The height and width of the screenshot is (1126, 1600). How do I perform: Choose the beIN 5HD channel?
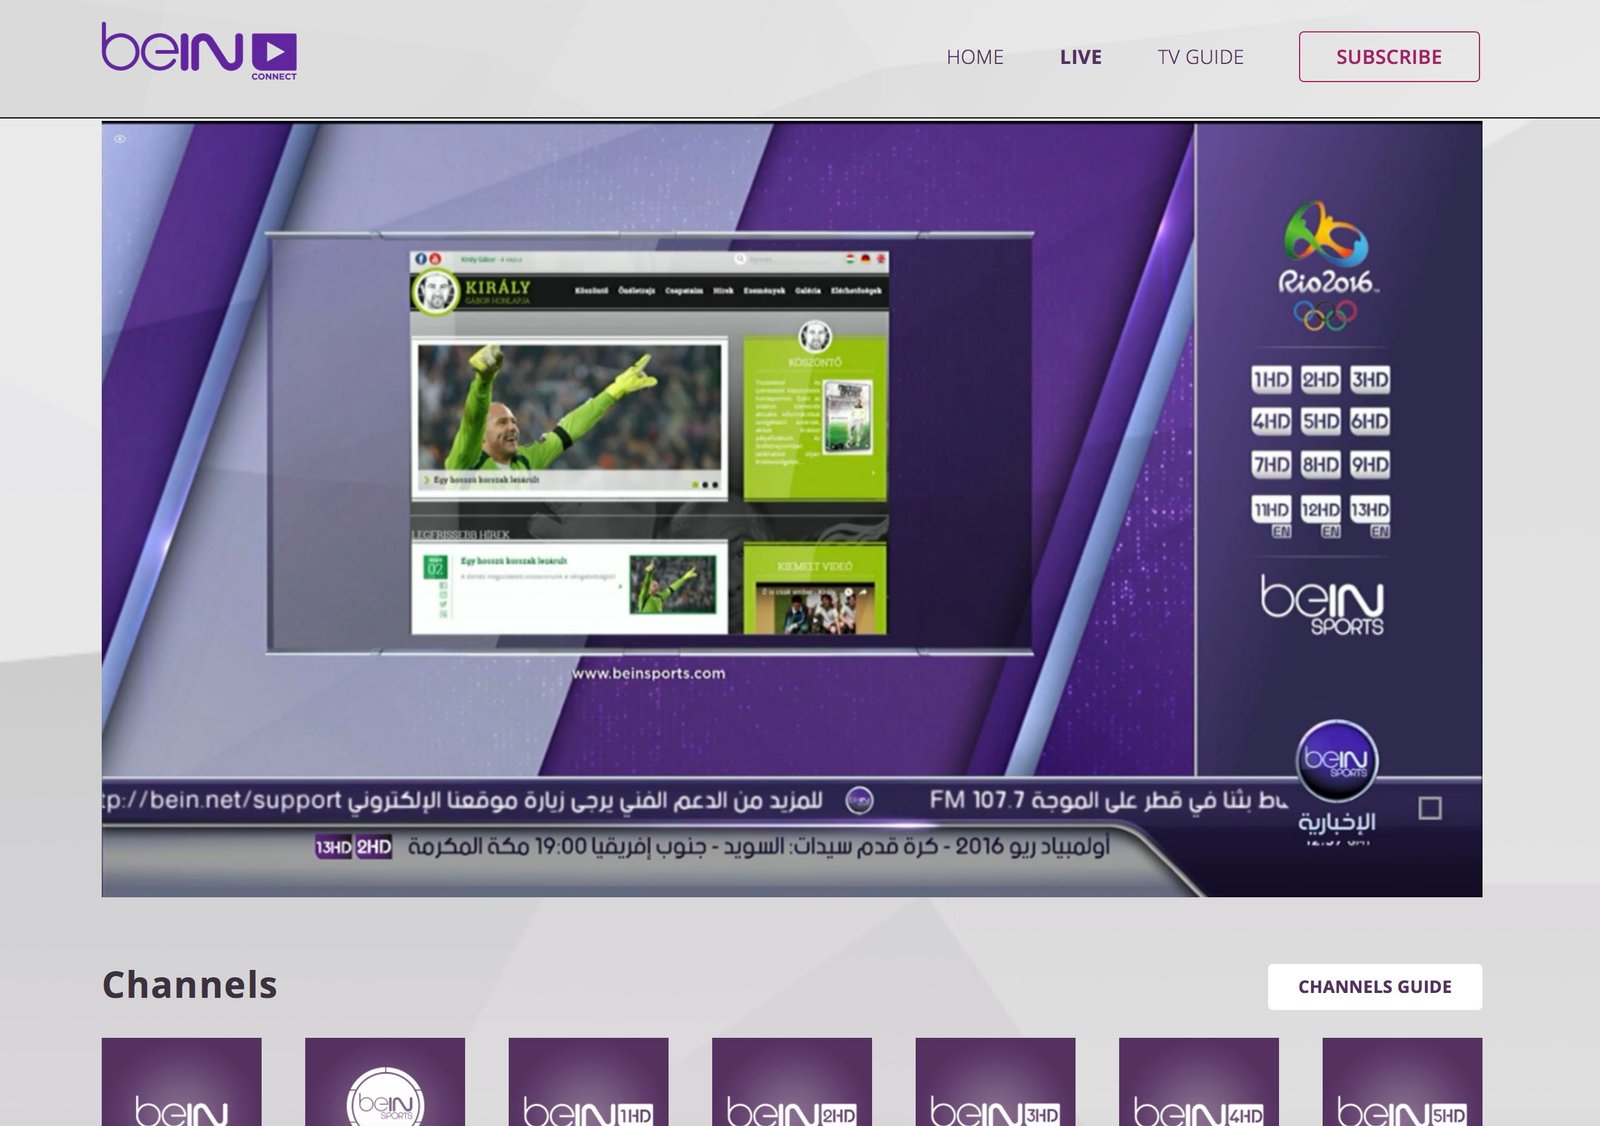[x=1402, y=1082]
